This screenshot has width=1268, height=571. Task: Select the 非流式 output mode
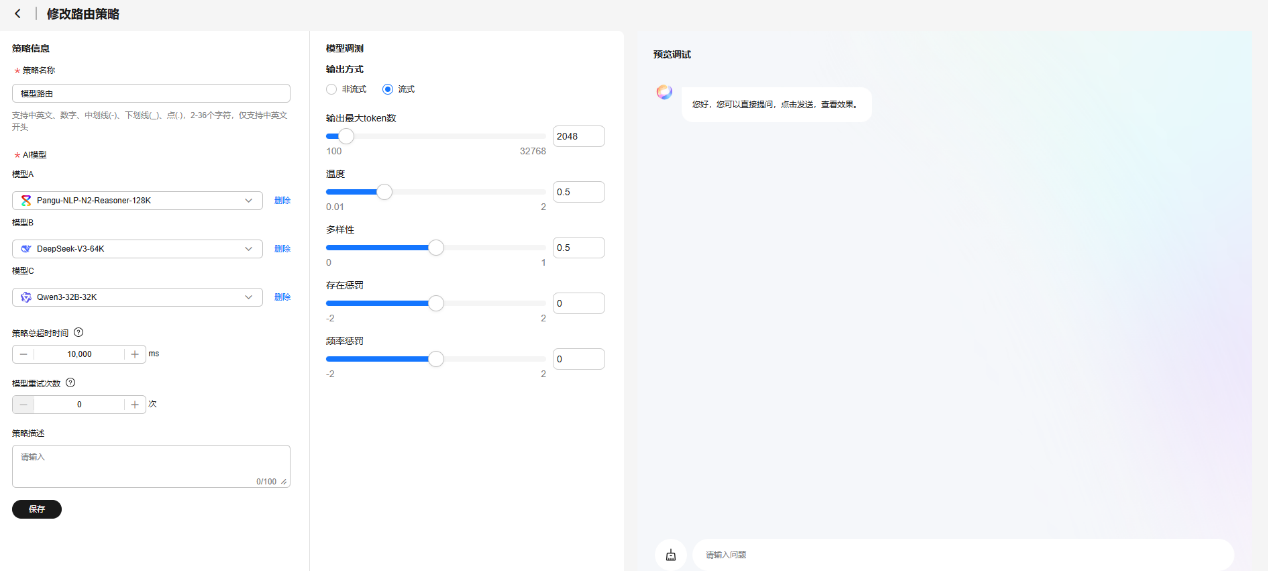click(x=332, y=89)
